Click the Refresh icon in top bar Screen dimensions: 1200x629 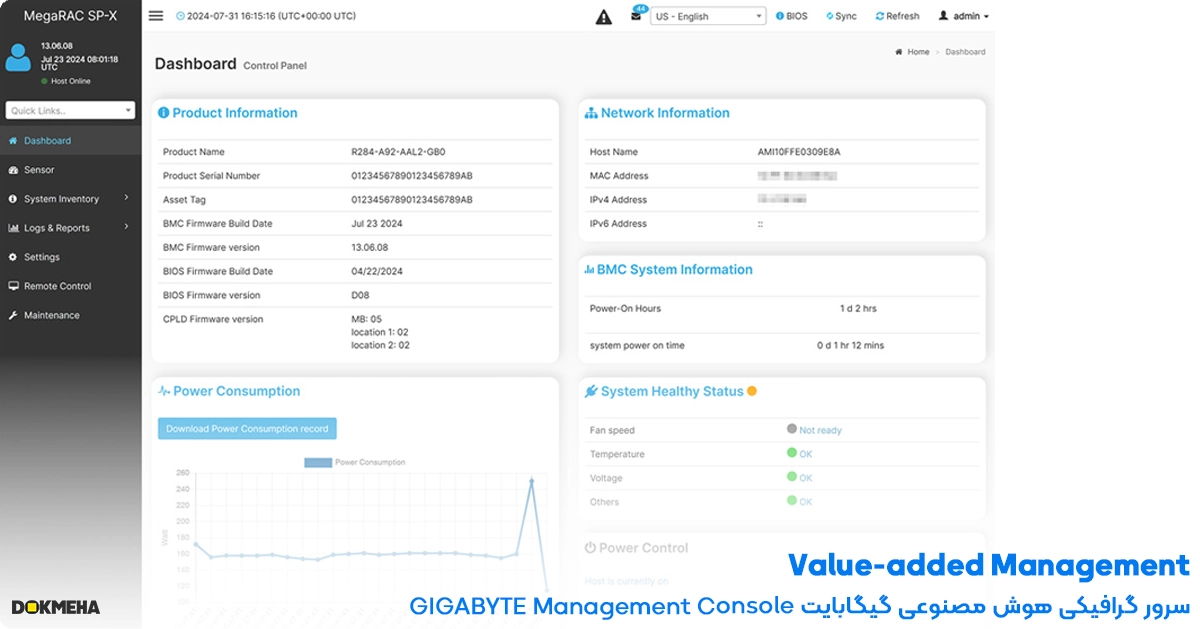tap(880, 16)
